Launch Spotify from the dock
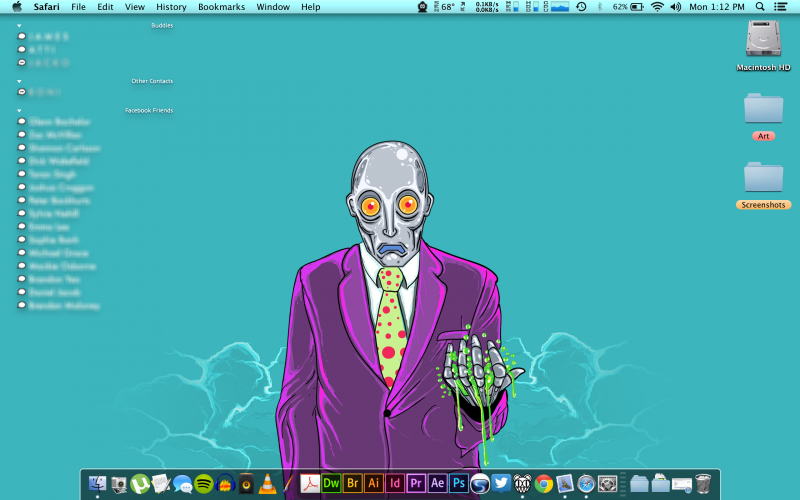The height and width of the screenshot is (500, 800). (x=204, y=483)
